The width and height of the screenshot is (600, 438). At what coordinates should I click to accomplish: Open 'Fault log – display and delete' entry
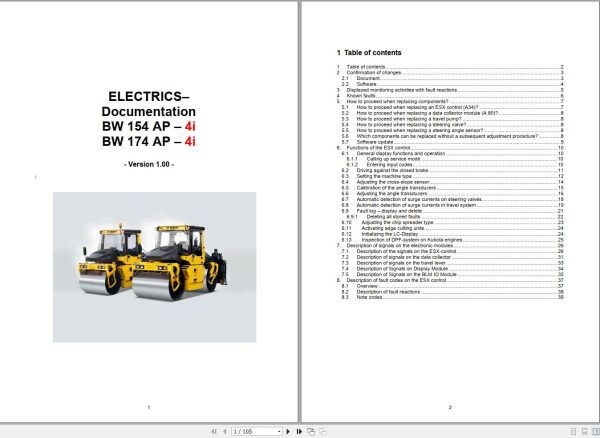452,211
